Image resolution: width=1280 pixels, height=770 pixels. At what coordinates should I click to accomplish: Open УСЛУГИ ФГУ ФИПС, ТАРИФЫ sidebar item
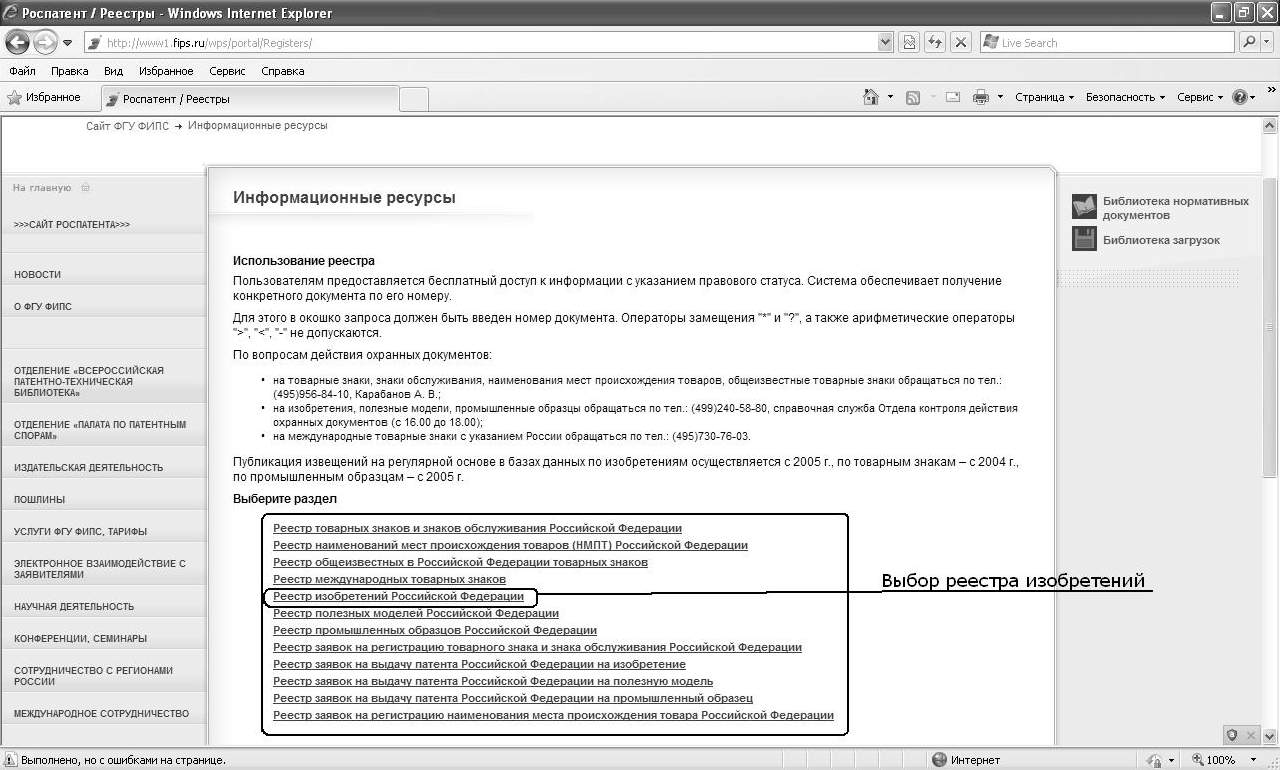(80, 532)
